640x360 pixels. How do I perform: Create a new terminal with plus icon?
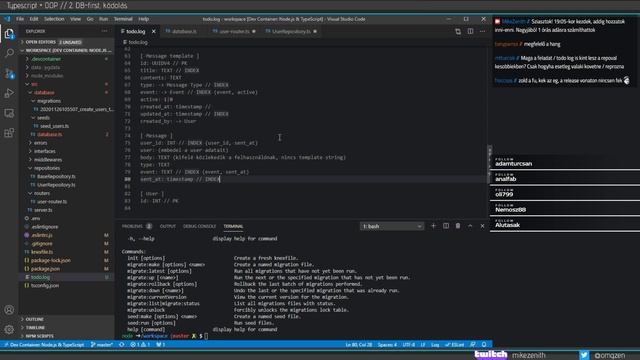pos(433,226)
